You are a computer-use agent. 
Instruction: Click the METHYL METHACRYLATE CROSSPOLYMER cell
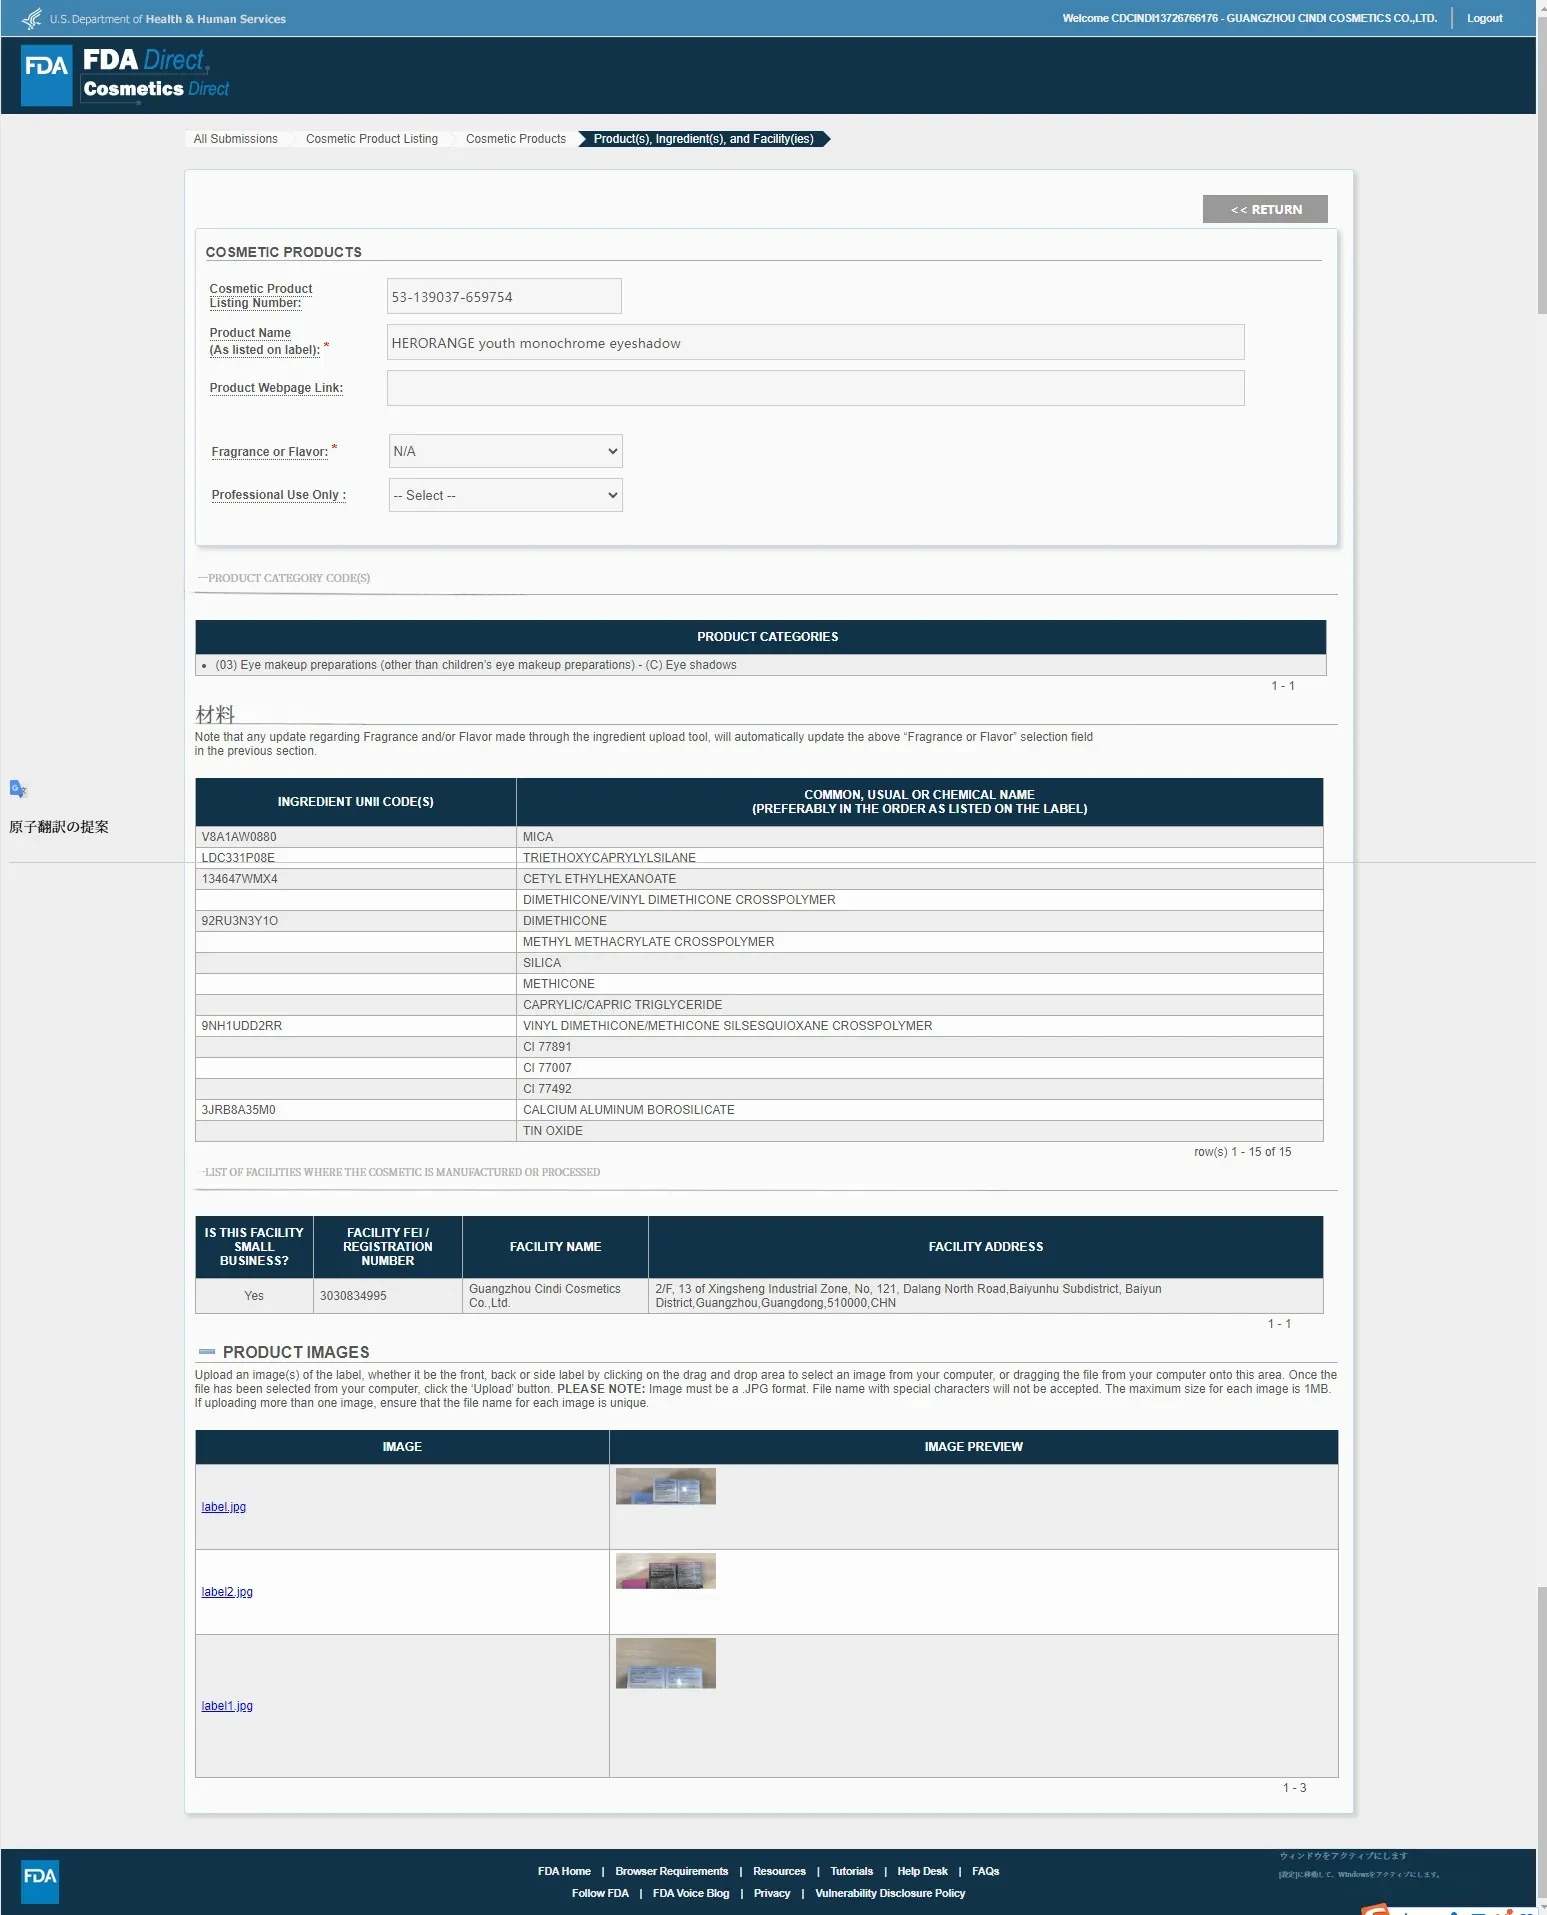919,942
